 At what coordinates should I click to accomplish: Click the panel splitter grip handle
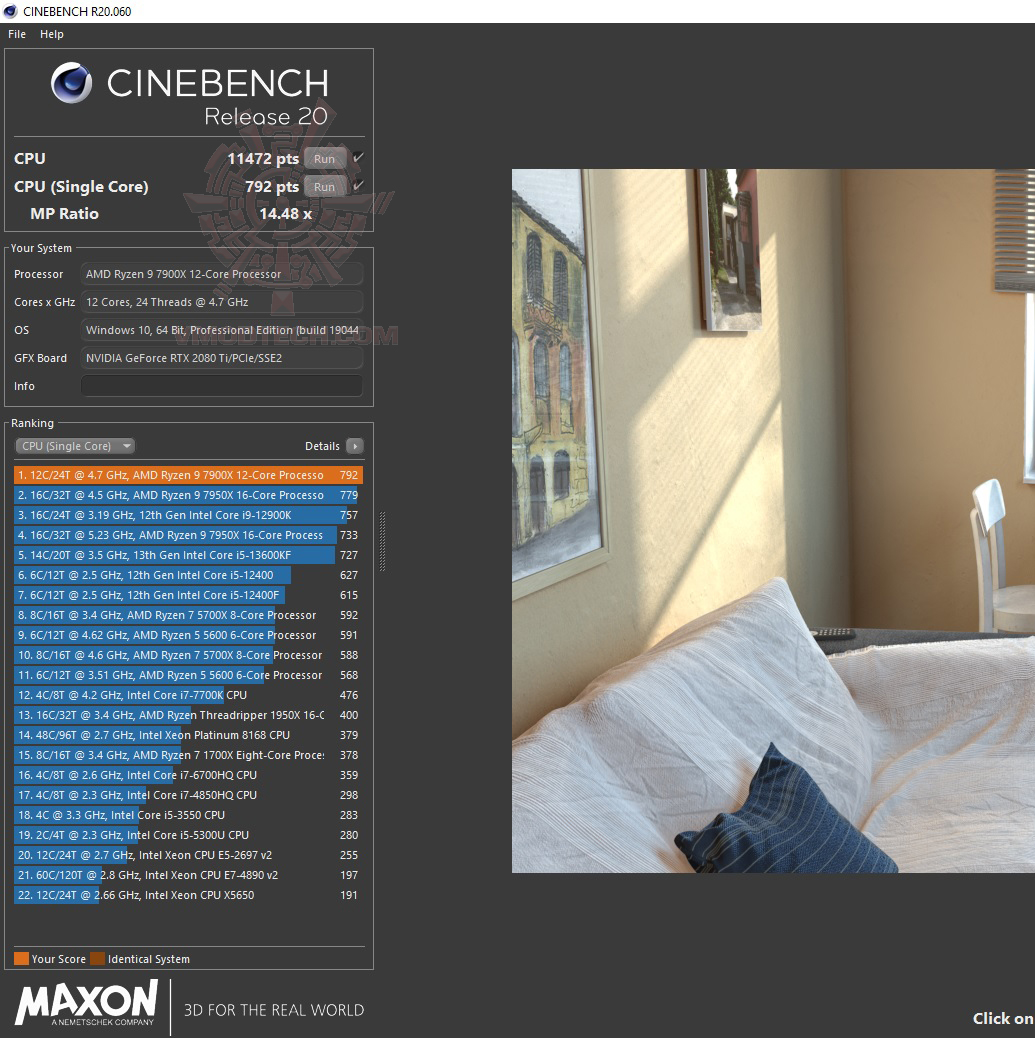pyautogui.click(x=382, y=541)
